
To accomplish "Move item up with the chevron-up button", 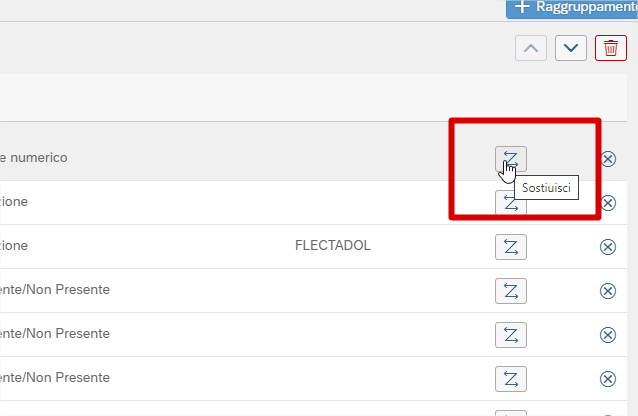I will [531, 48].
